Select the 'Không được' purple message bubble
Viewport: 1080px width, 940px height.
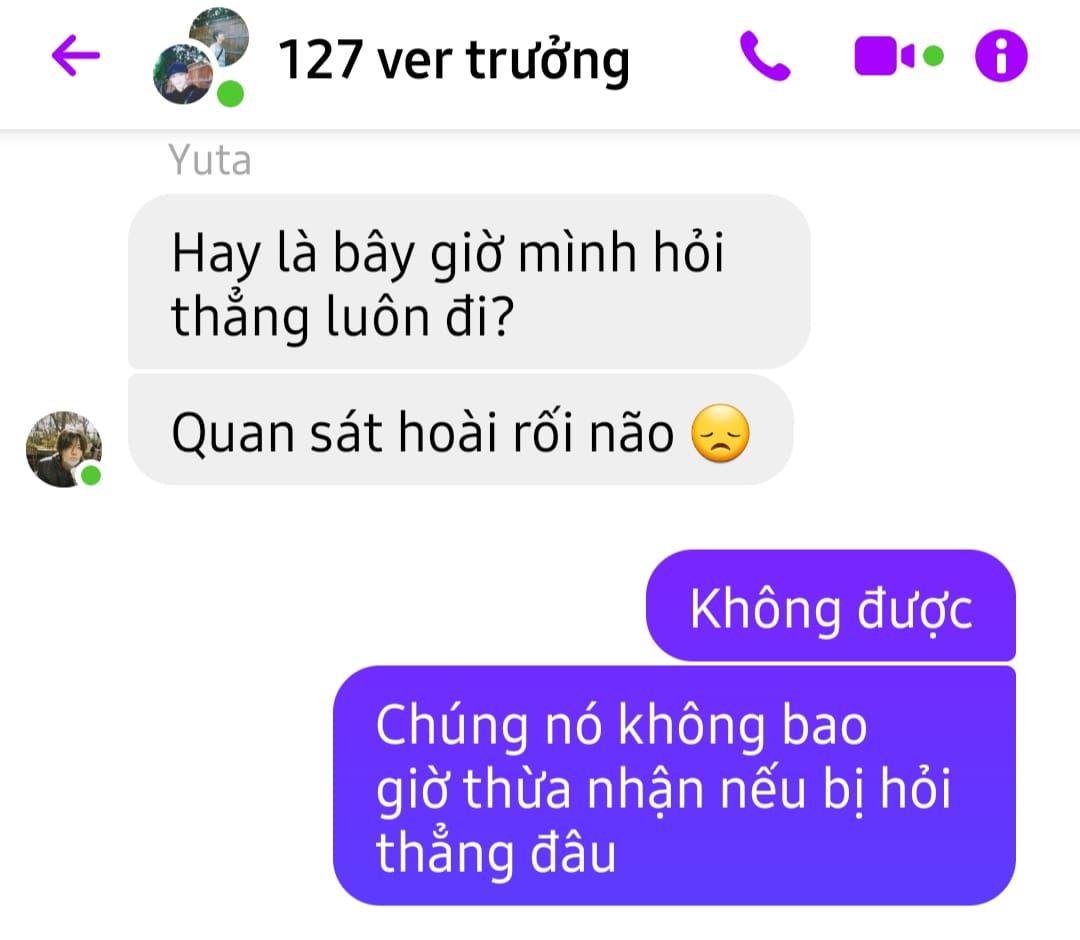tap(831, 605)
